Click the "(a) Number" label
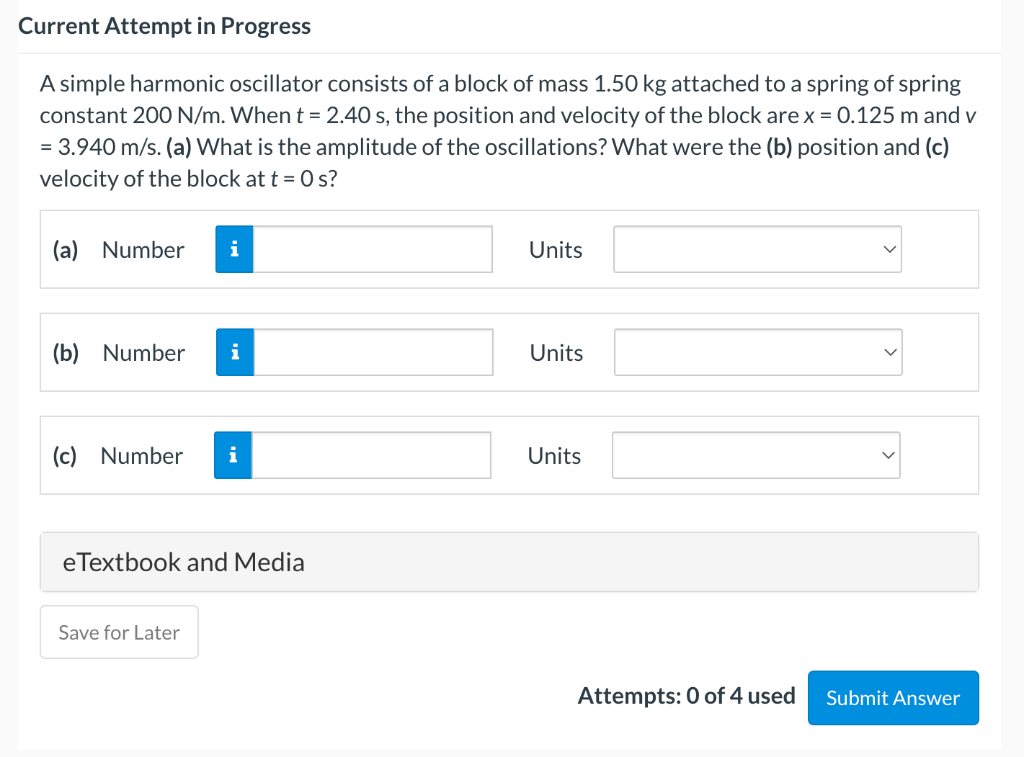 (x=119, y=250)
